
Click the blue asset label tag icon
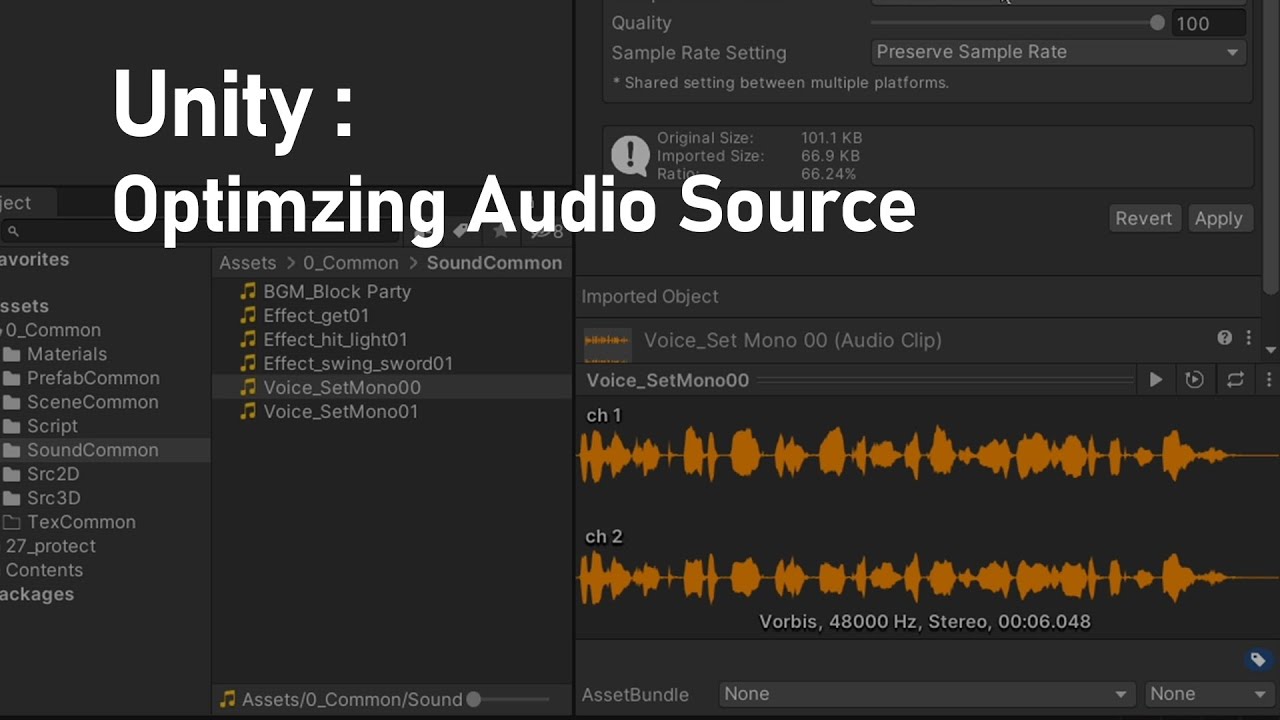point(1258,659)
